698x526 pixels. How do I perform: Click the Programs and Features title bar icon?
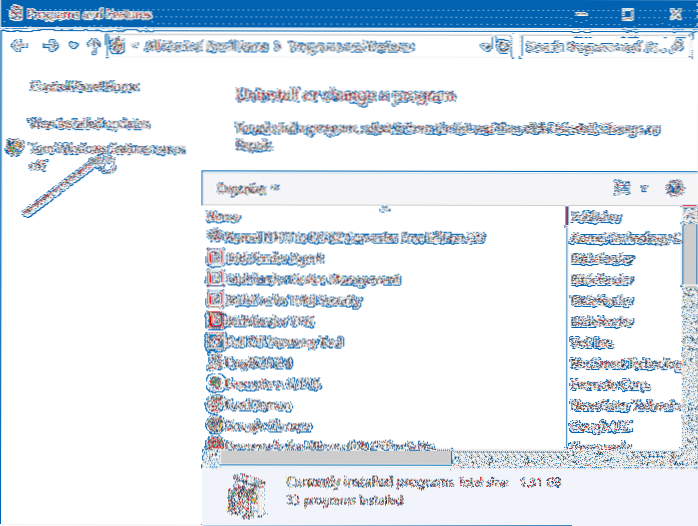point(15,13)
